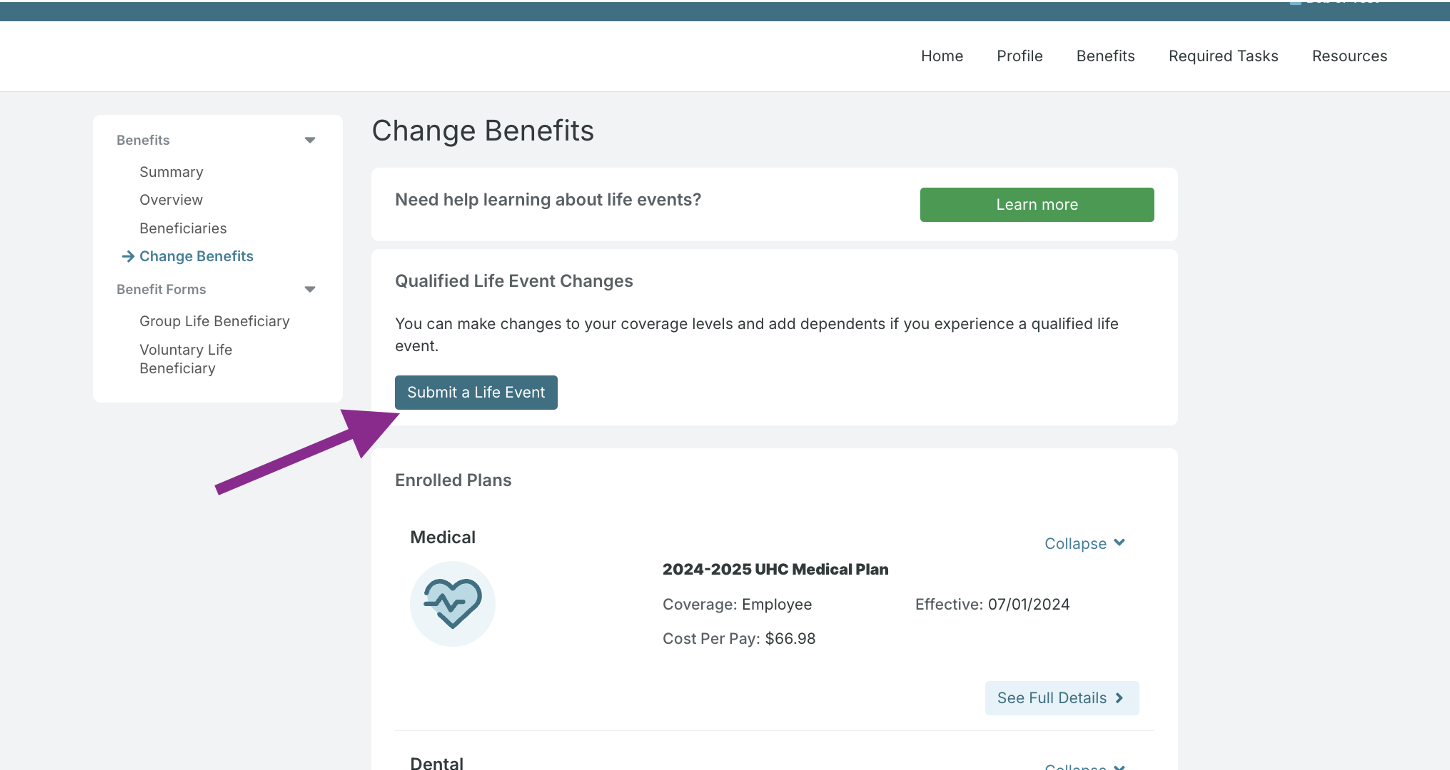
Task: Select Change Benefits sidebar link
Action: click(x=197, y=256)
